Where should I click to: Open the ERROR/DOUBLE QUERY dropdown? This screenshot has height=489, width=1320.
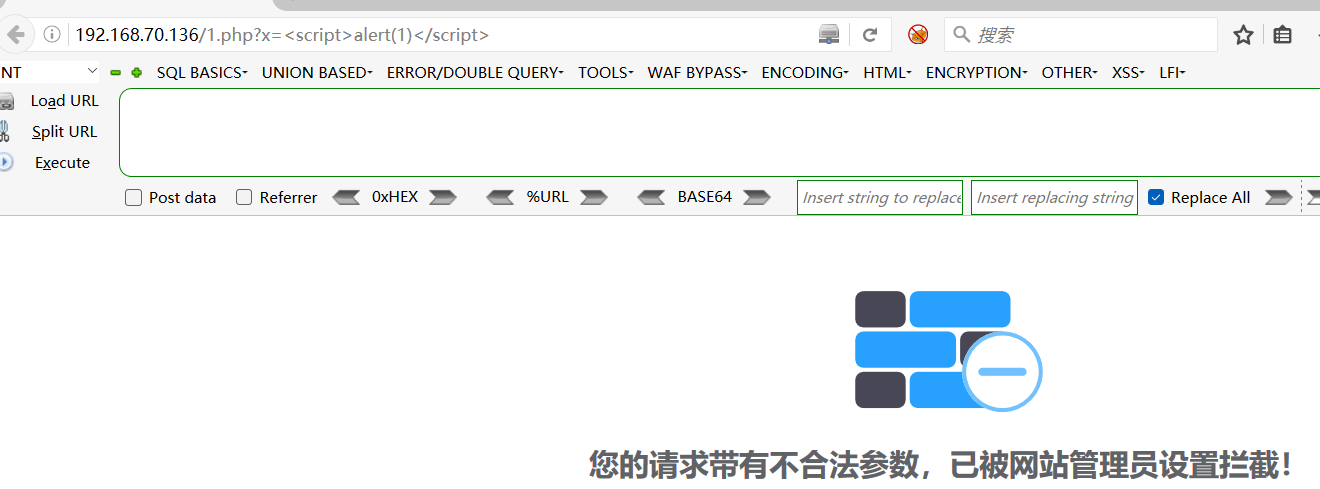click(x=475, y=73)
